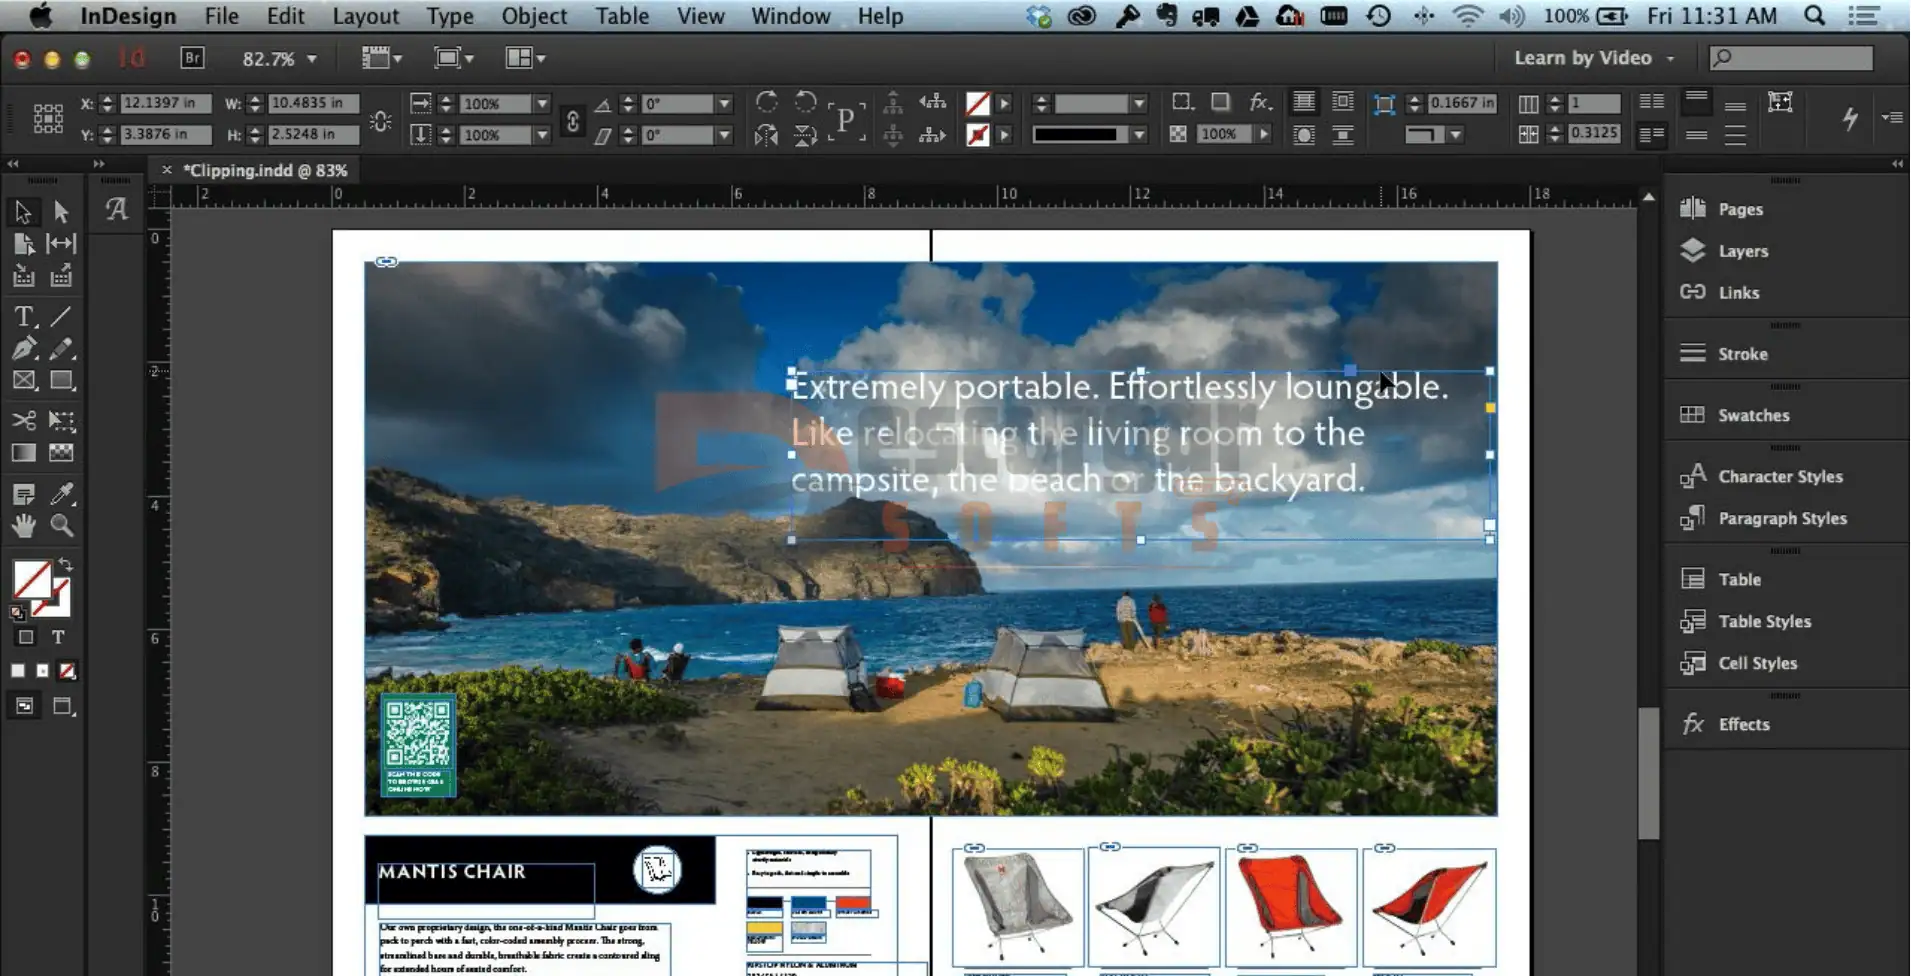The width and height of the screenshot is (1911, 976).
Task: Select the Gradient Feather tool
Action: tap(61, 452)
